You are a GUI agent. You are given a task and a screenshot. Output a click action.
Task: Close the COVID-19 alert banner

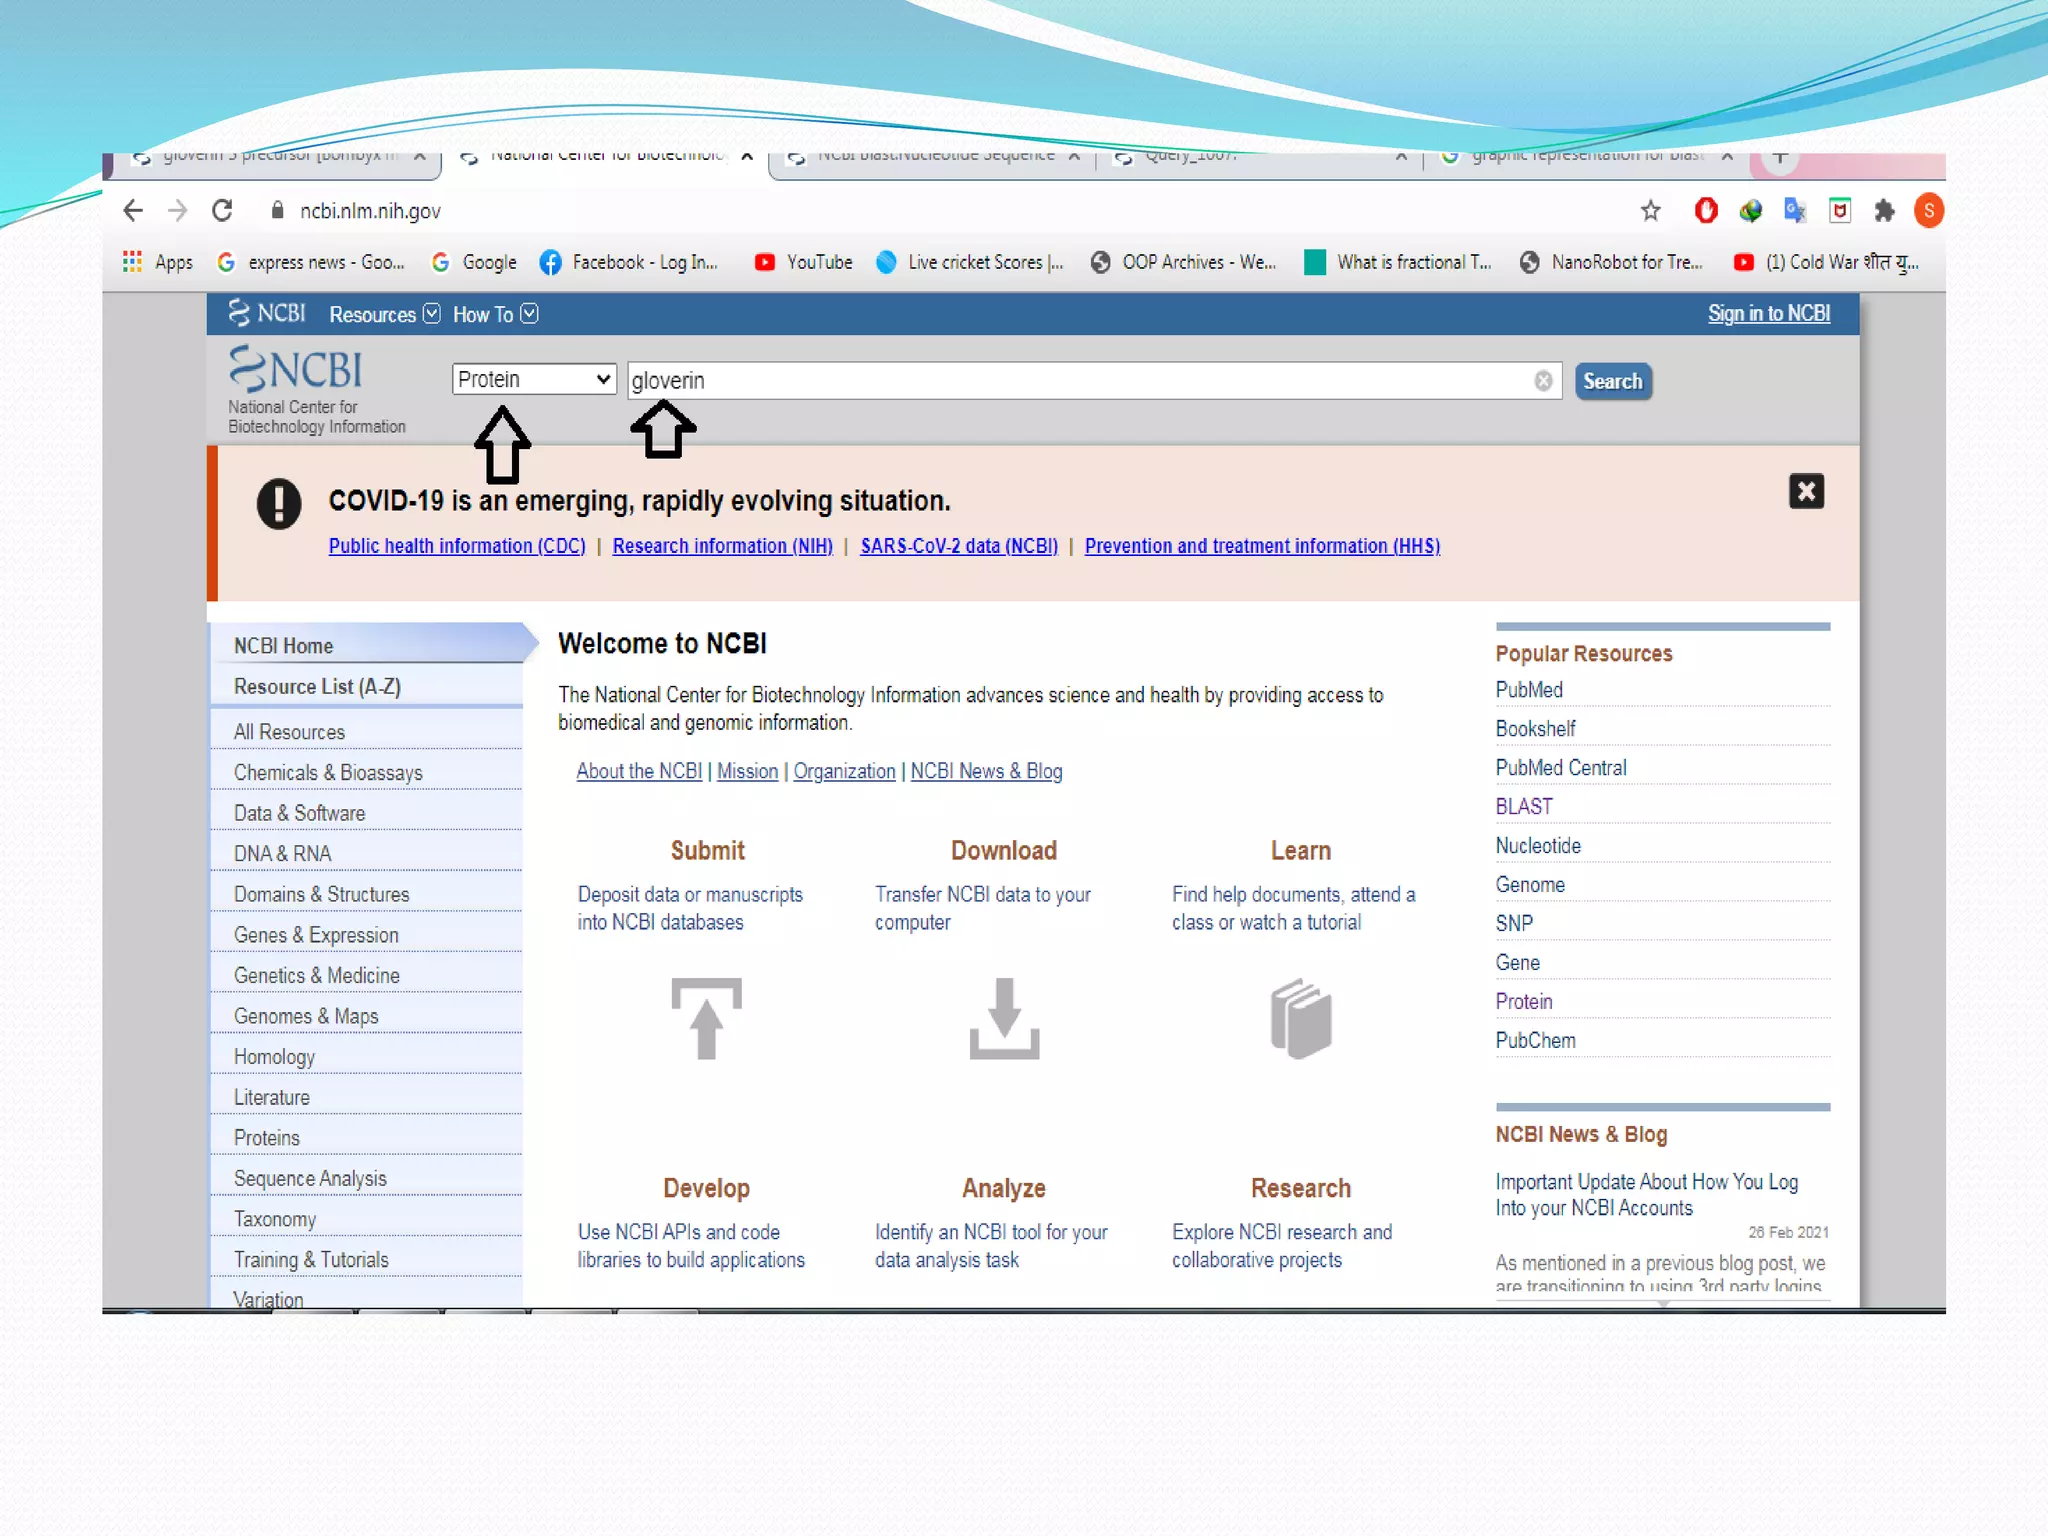pyautogui.click(x=1806, y=491)
